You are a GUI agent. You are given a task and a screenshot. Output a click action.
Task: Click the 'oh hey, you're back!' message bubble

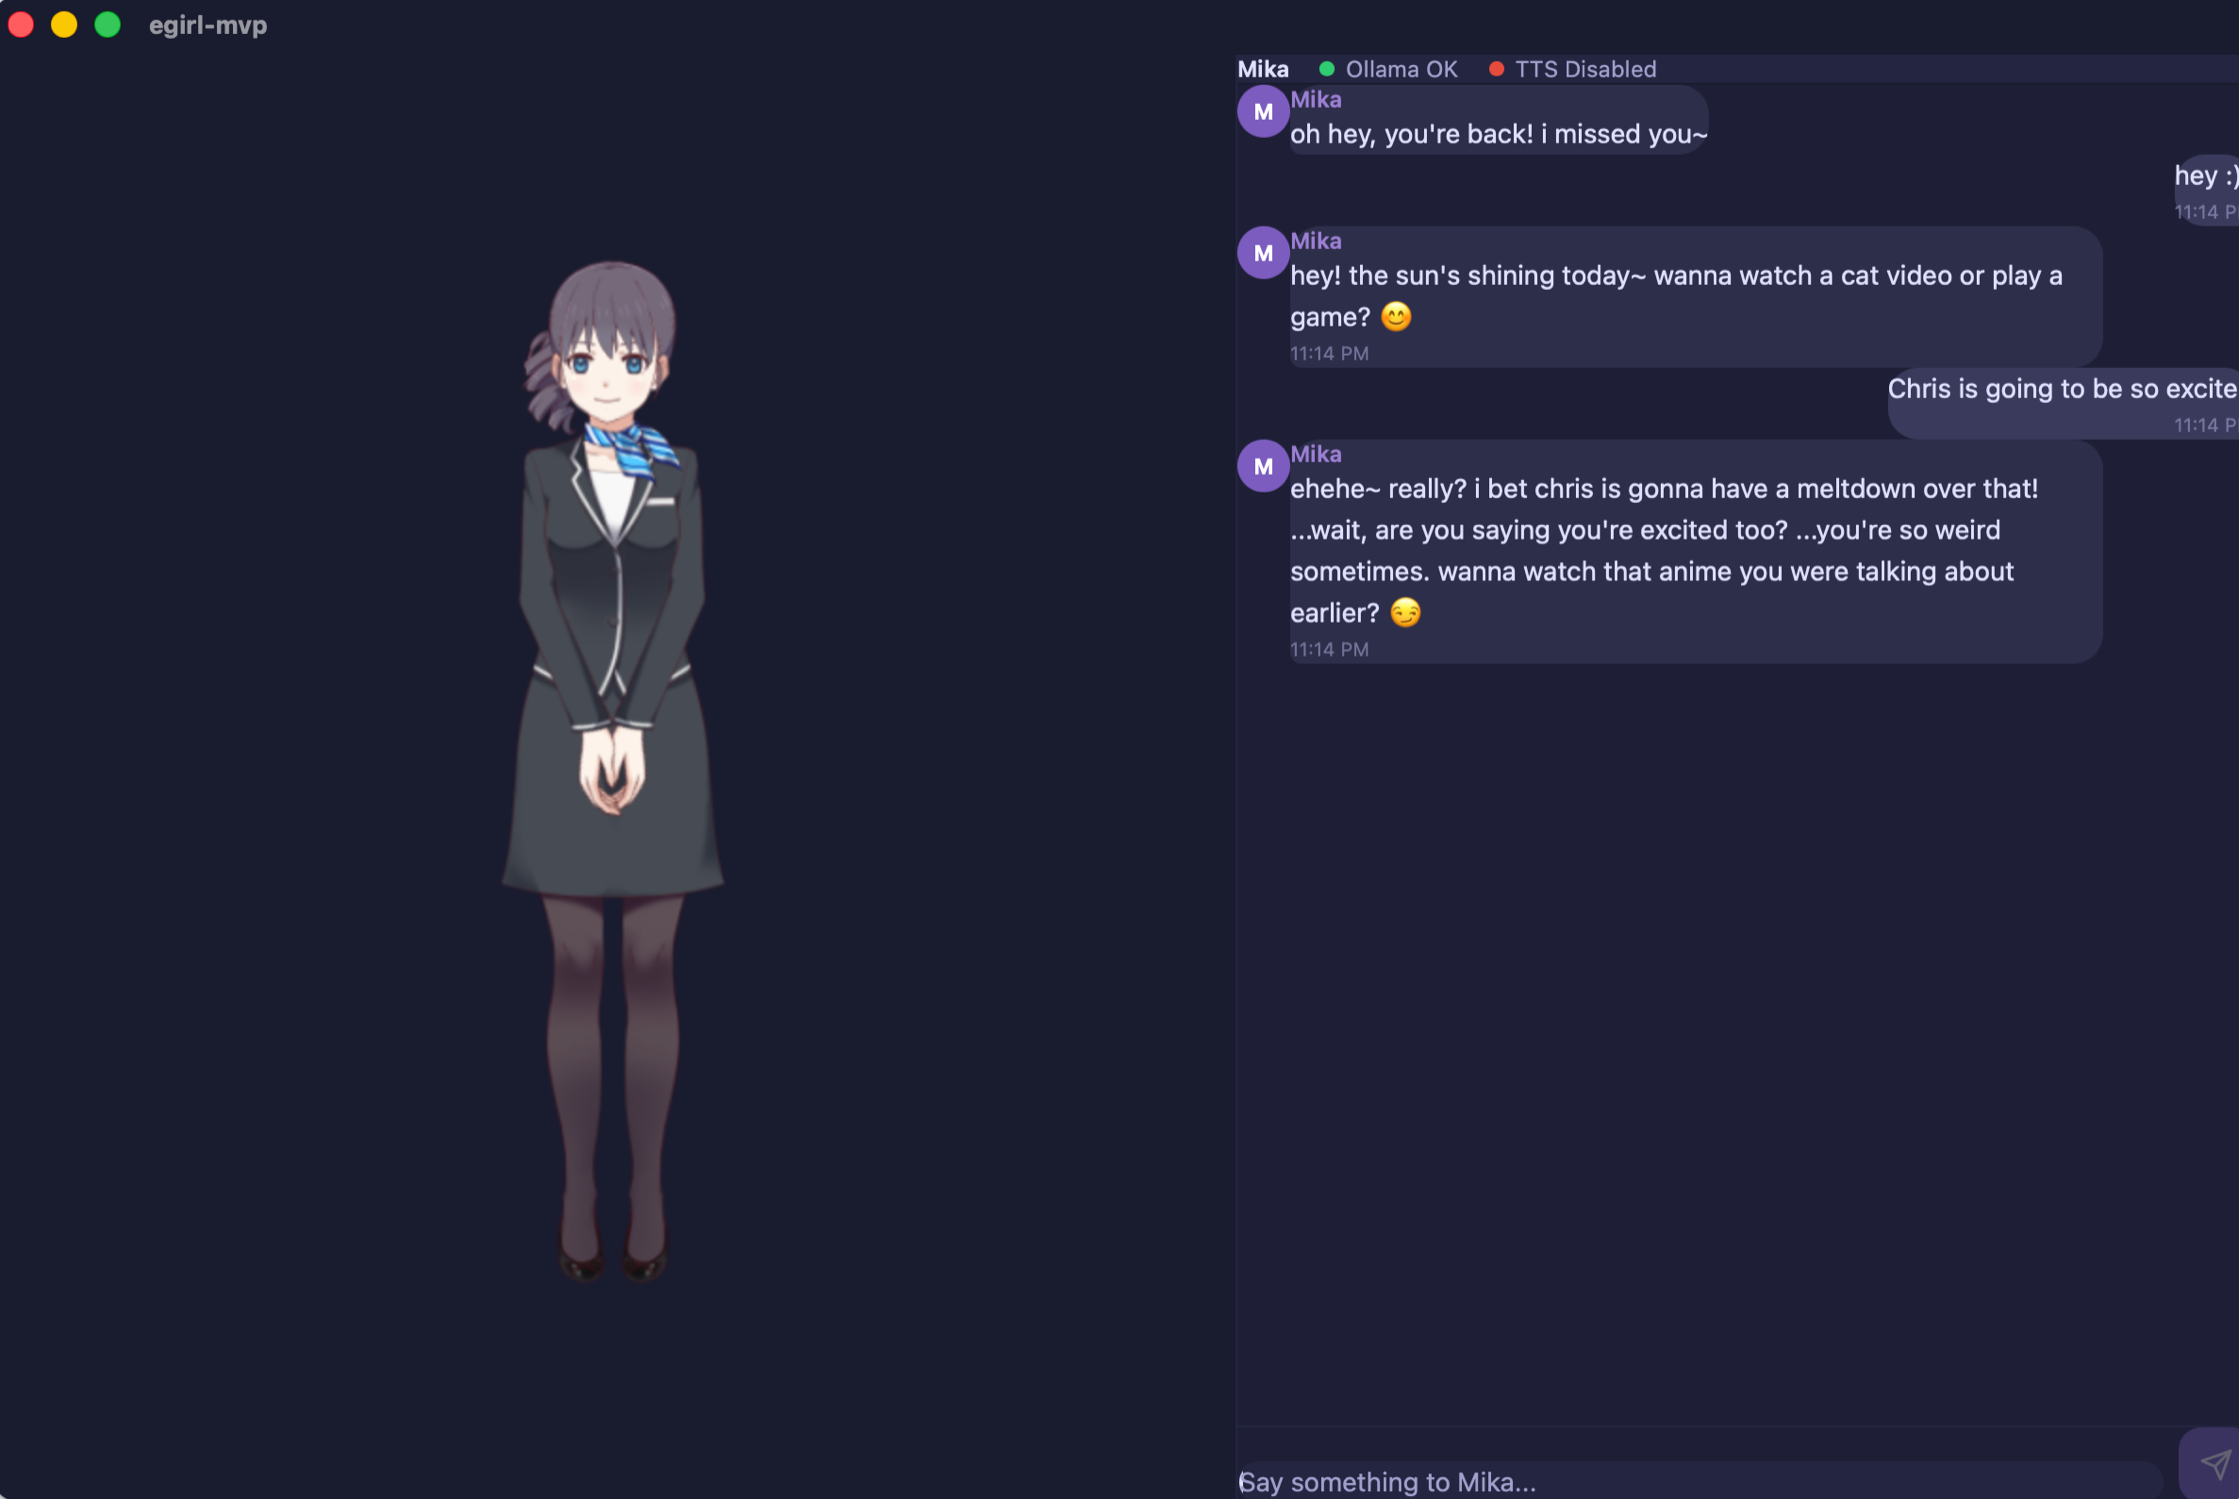click(1498, 119)
